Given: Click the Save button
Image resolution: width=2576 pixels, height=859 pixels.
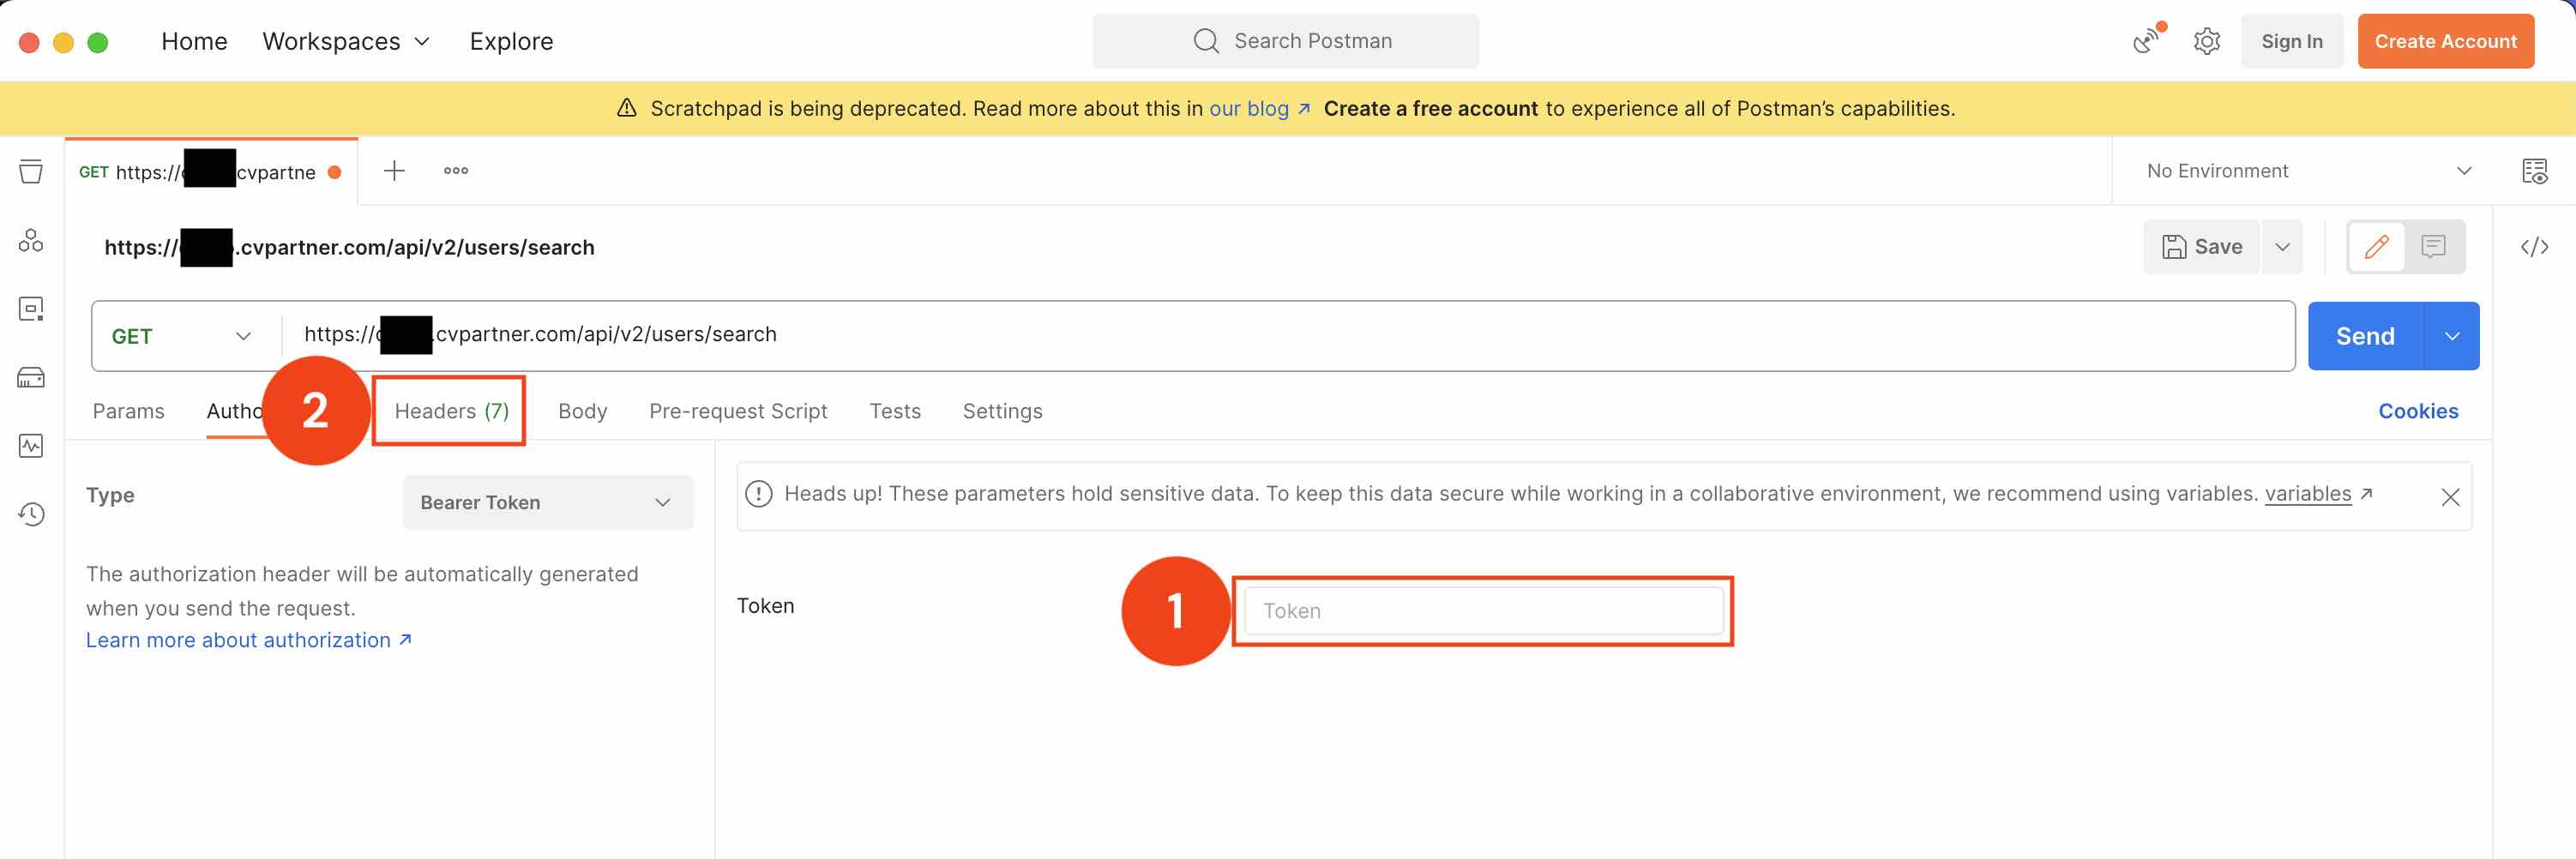Looking at the screenshot, I should [2201, 246].
